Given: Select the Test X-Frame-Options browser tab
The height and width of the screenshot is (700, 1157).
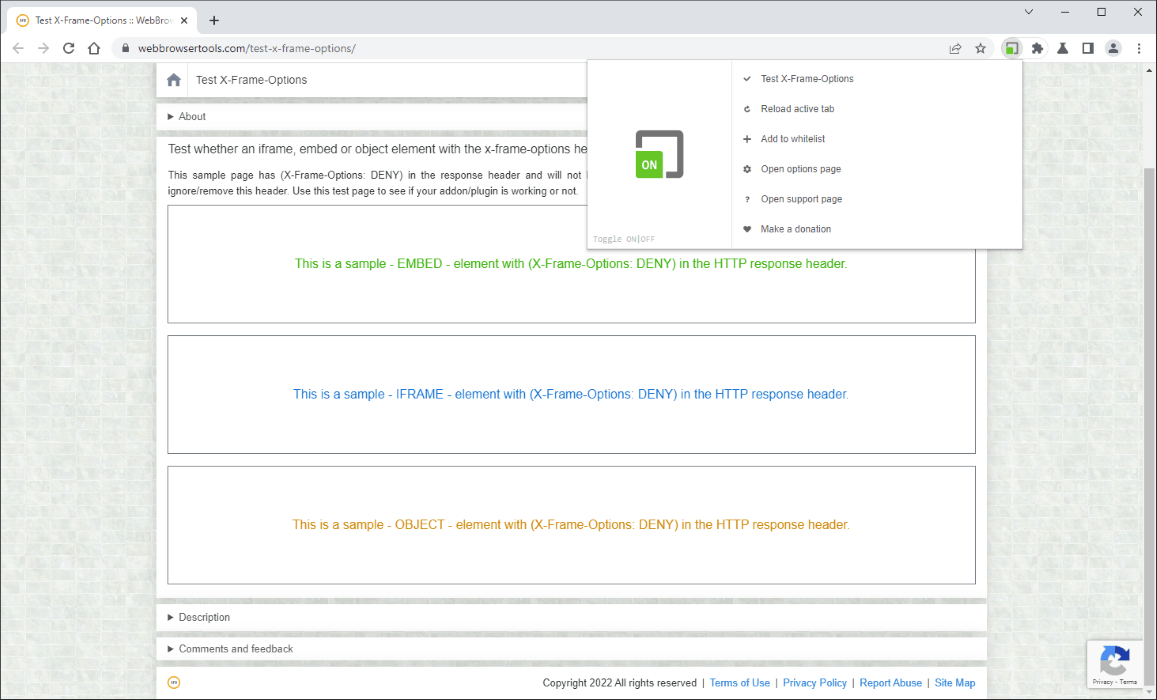Looking at the screenshot, I should click(x=102, y=21).
